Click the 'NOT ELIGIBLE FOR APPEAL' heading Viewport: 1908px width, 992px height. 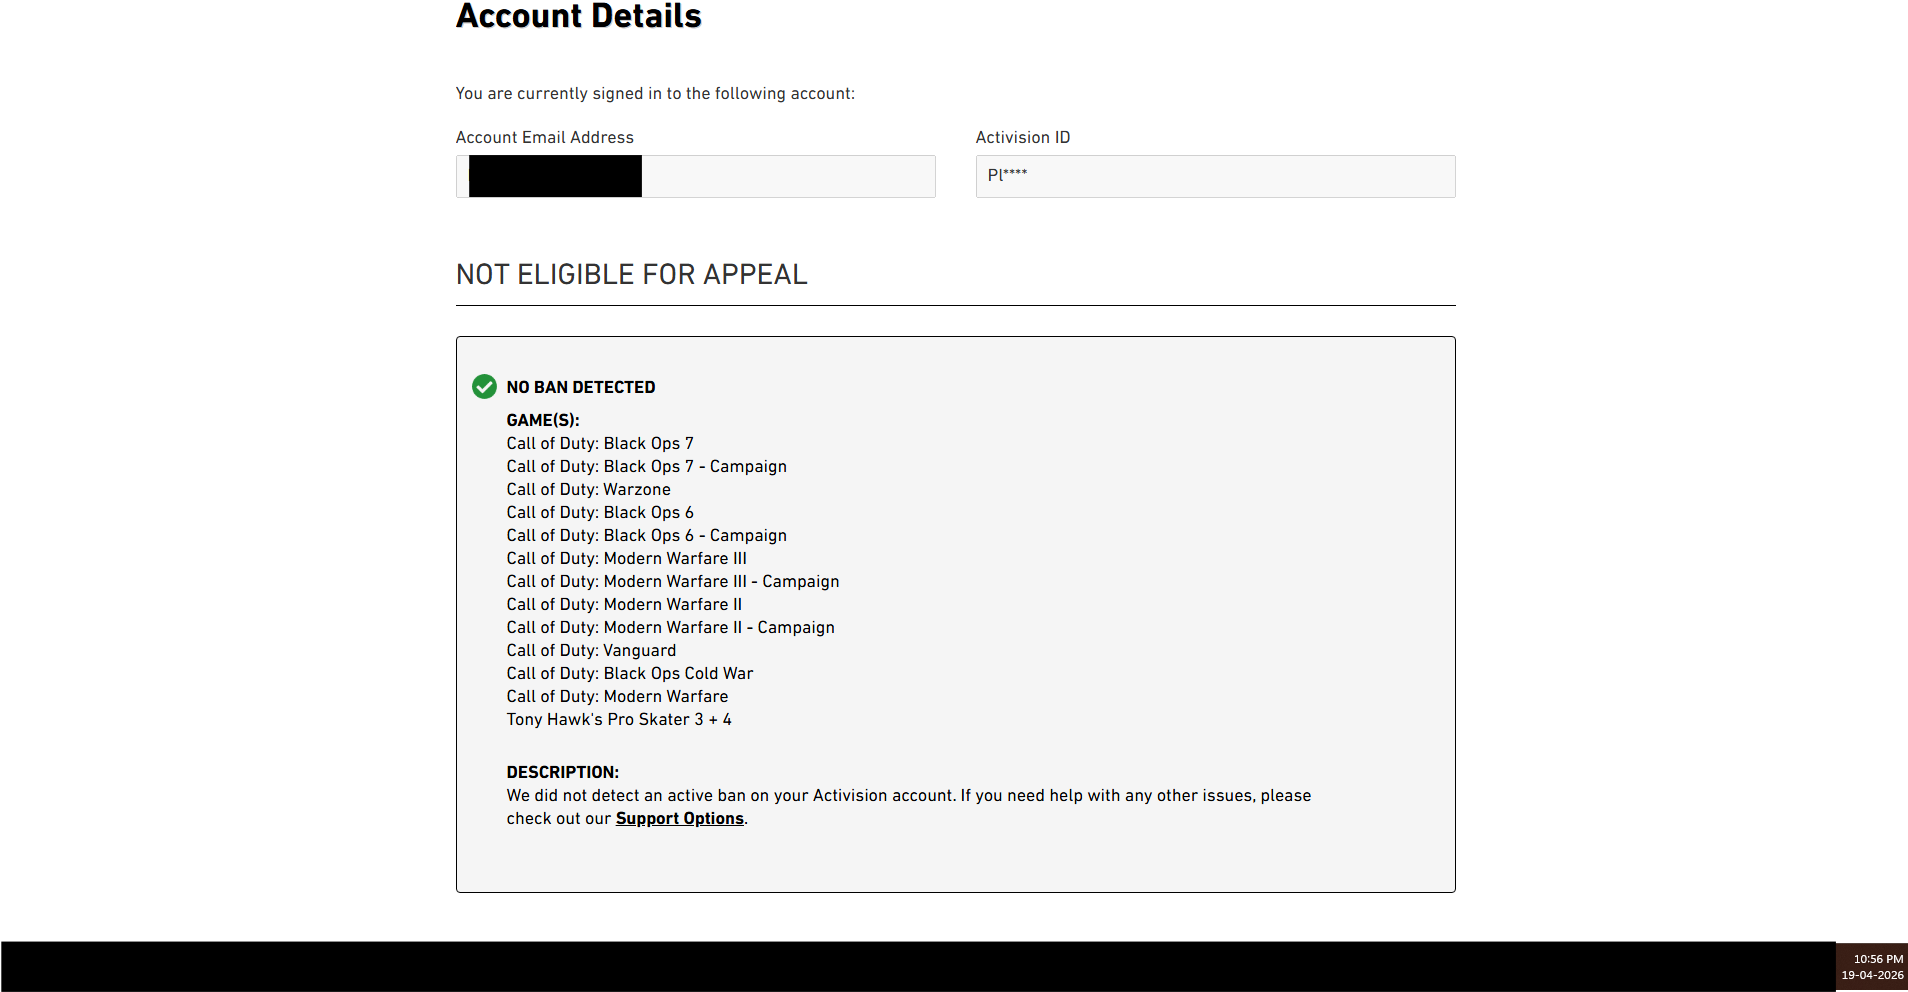click(x=632, y=274)
